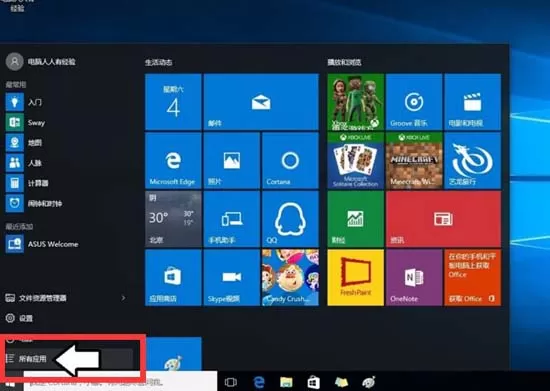Open the red News tile
The height and width of the screenshot is (391, 550).
coord(443,219)
